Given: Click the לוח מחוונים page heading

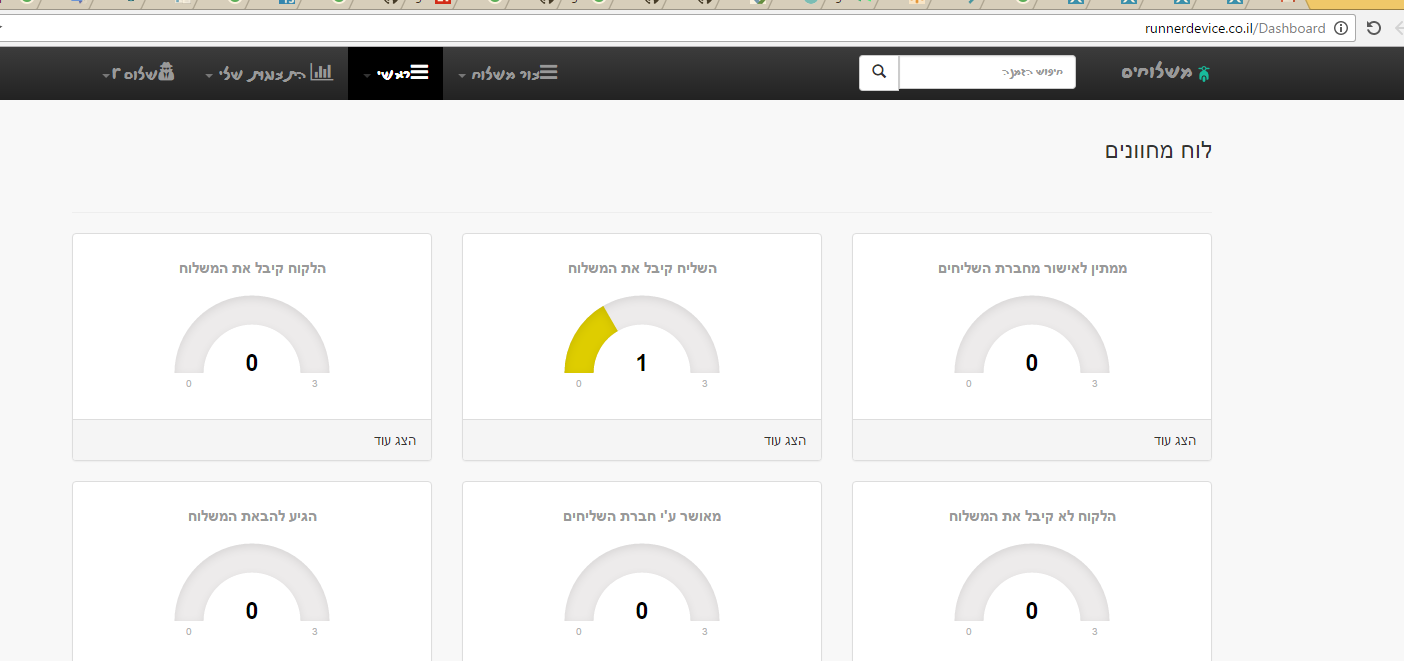Looking at the screenshot, I should point(1158,151).
